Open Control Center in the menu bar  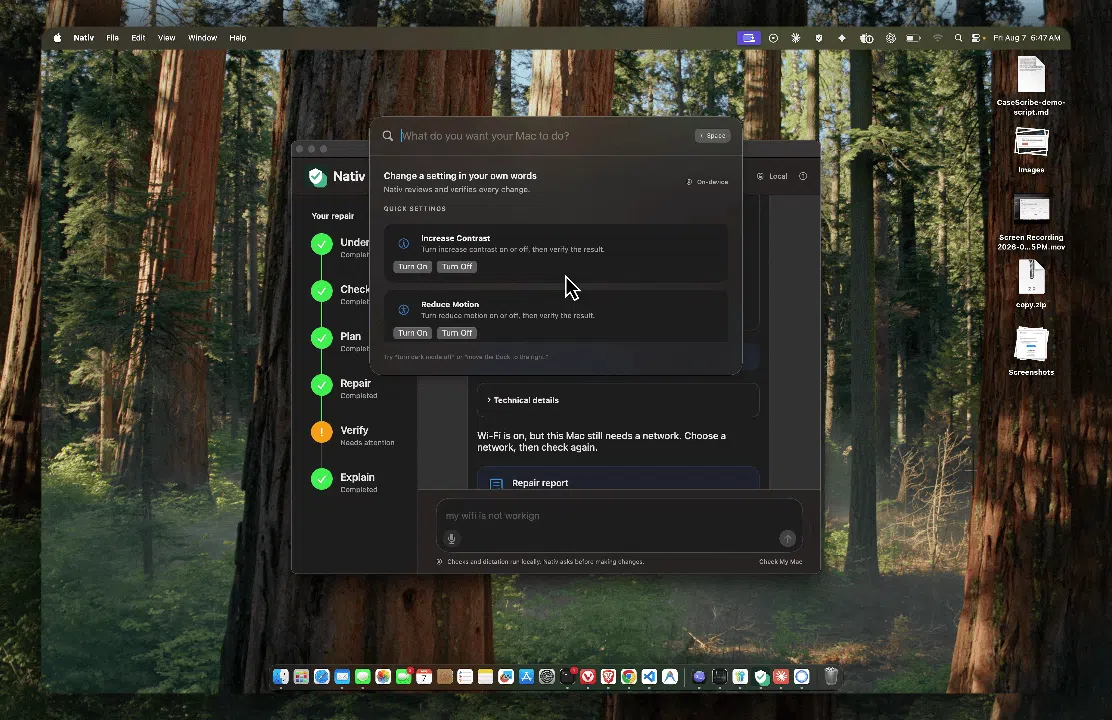(976, 38)
